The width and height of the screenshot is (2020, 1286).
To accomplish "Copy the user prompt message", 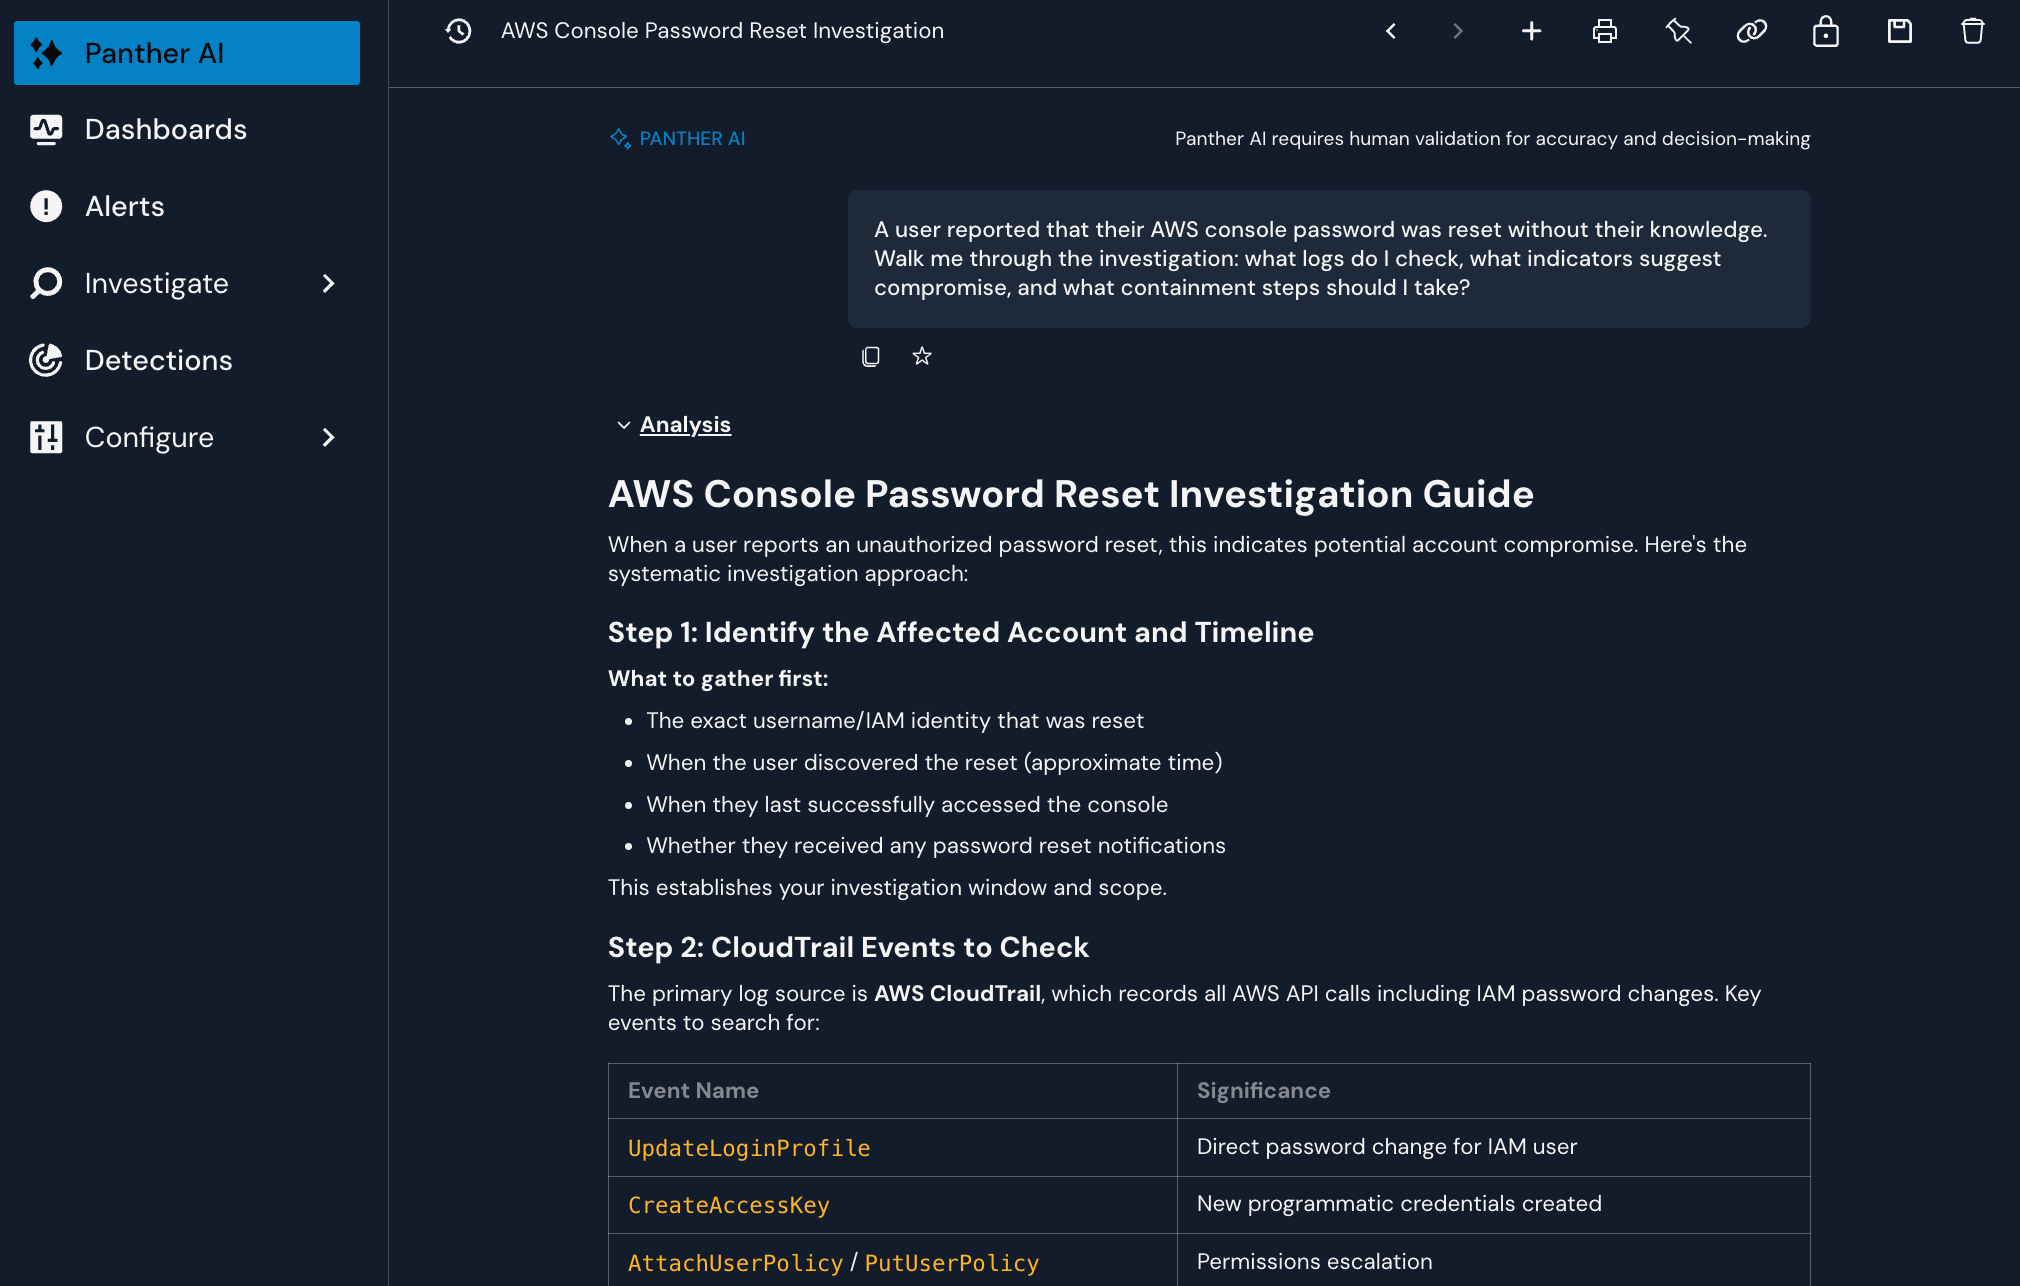I will point(871,356).
